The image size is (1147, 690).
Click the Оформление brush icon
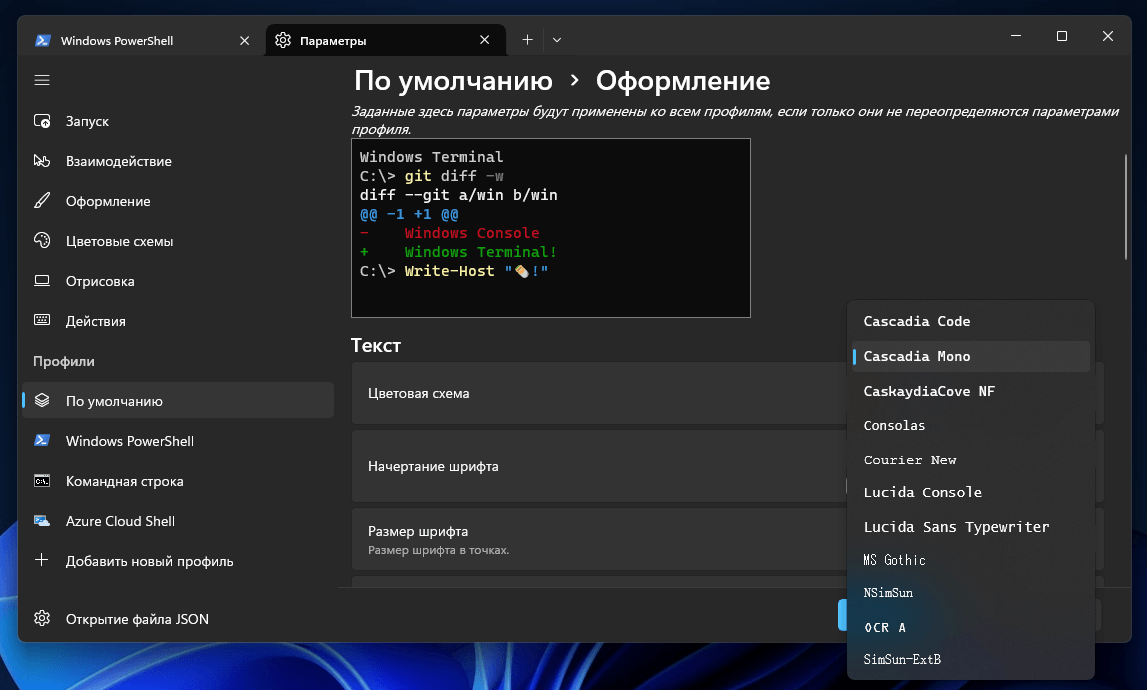point(42,200)
